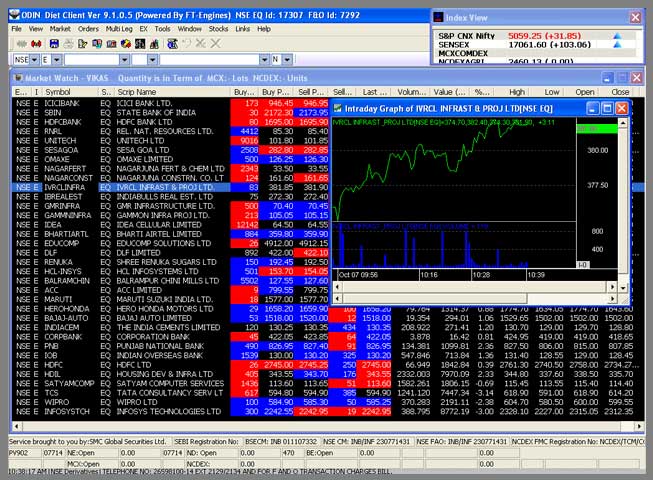The height and width of the screenshot is (480, 653).
Task: Open the Tools menu
Action: 162,29
